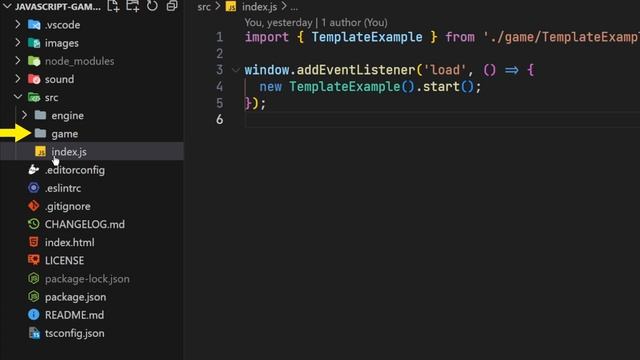Collapse the JAVASCRIPT-GAM... project section

7,7
